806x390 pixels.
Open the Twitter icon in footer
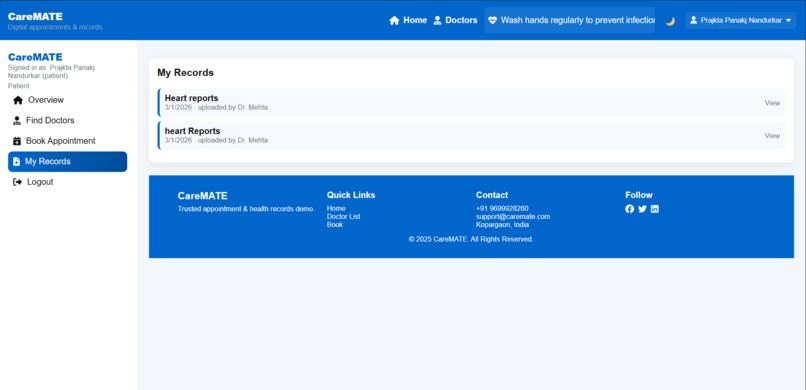pyautogui.click(x=643, y=209)
